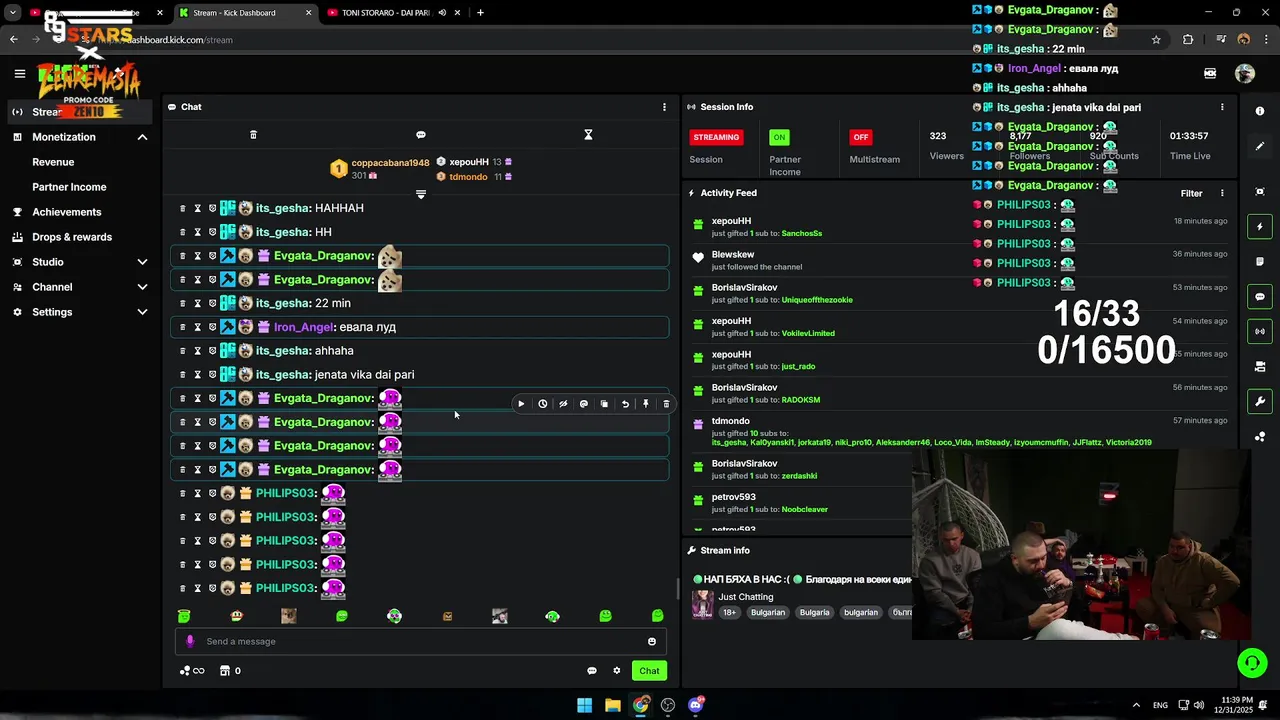Open the hamburger navigation menu
The width and height of the screenshot is (1280, 720).
(19, 73)
